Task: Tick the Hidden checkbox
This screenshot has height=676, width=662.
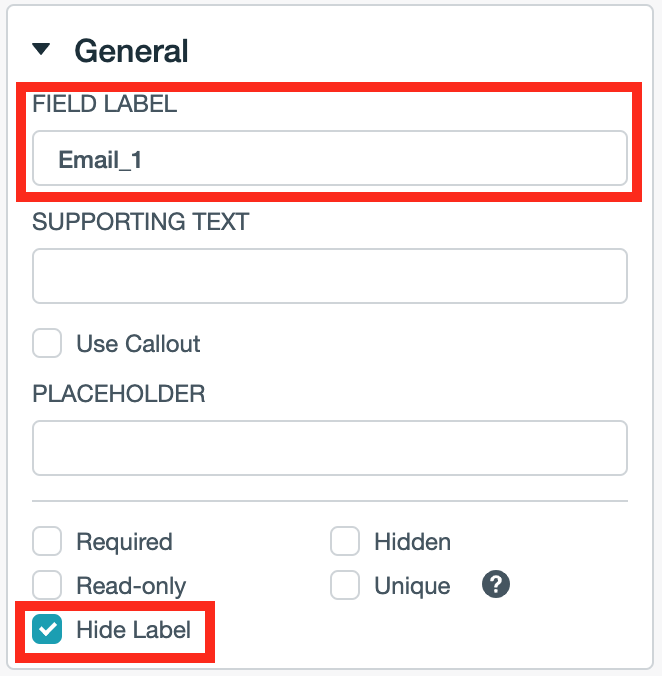Action: click(x=345, y=541)
